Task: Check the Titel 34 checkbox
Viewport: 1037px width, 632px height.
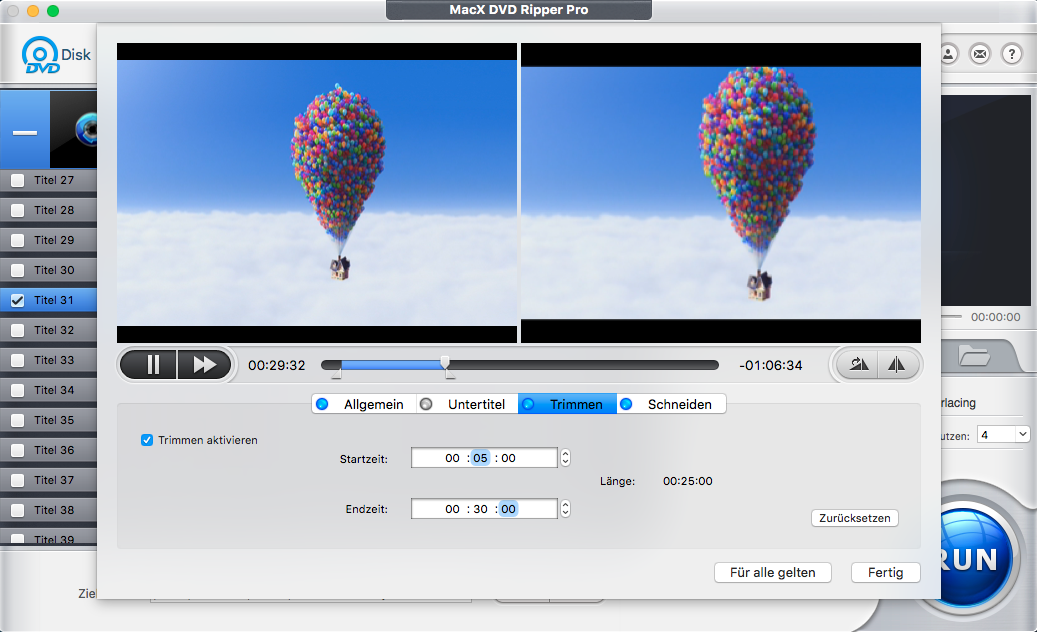Action: [18, 390]
